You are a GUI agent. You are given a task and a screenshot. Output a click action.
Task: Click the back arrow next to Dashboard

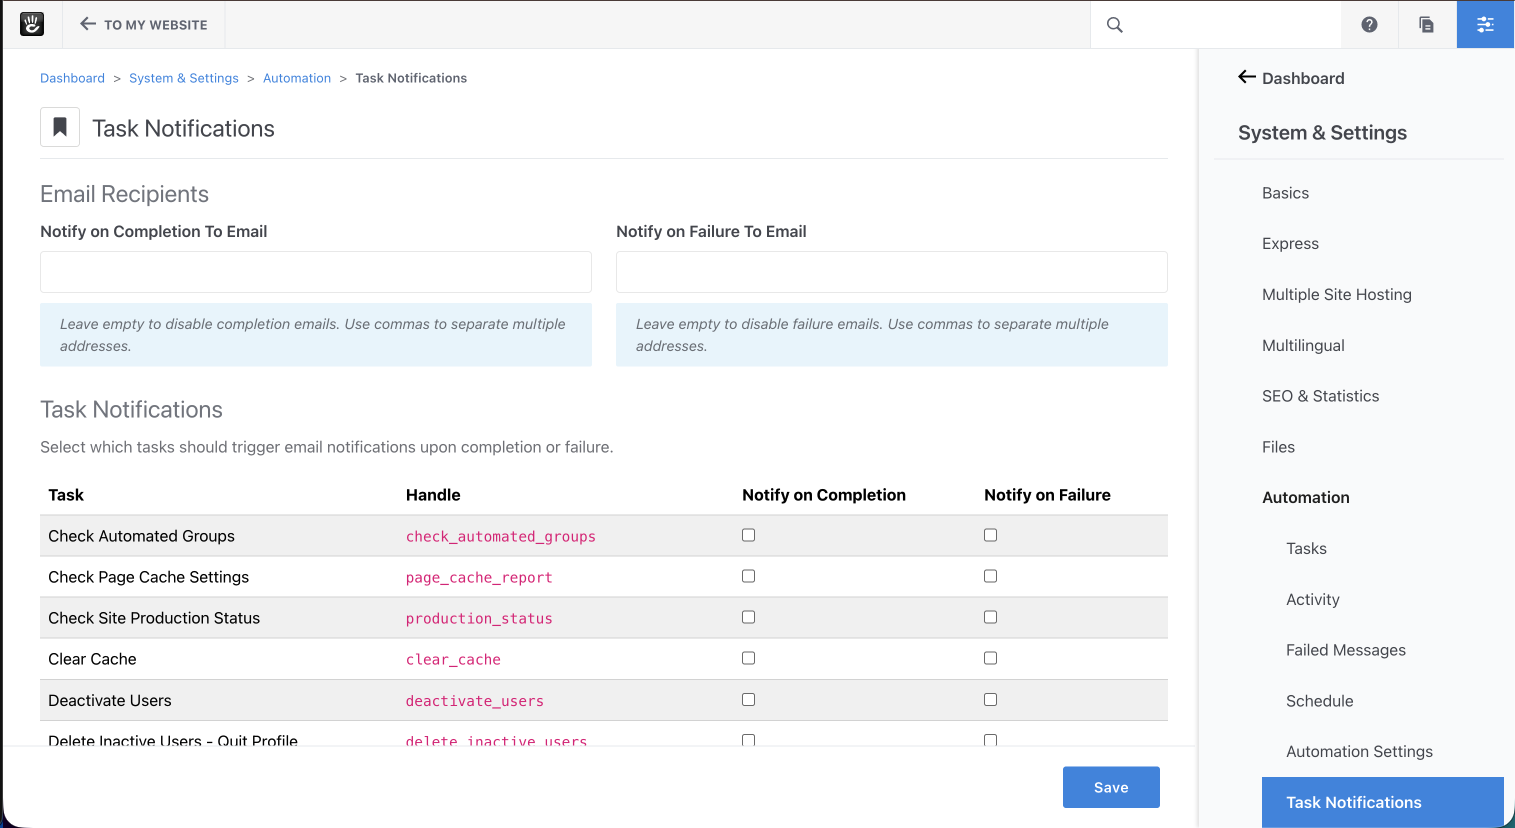(x=1247, y=77)
